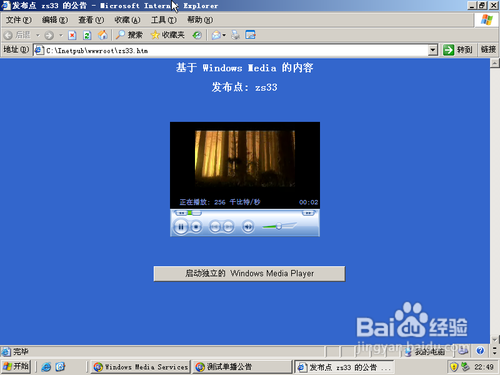Click the volume slider in media player
Screen dimensions: 500x375
[x=279, y=226]
